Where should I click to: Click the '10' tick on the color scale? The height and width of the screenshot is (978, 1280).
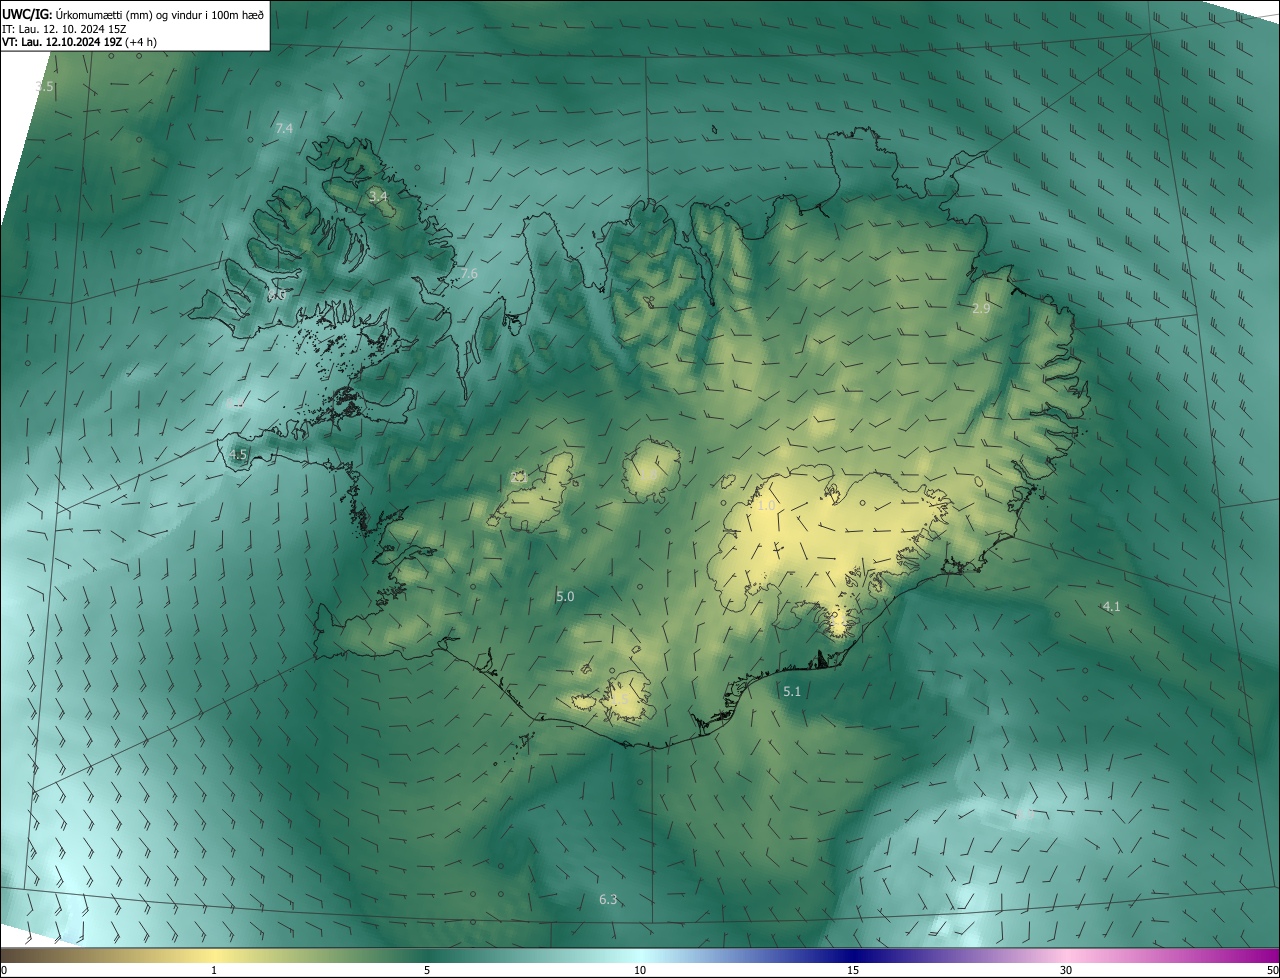[640, 970]
